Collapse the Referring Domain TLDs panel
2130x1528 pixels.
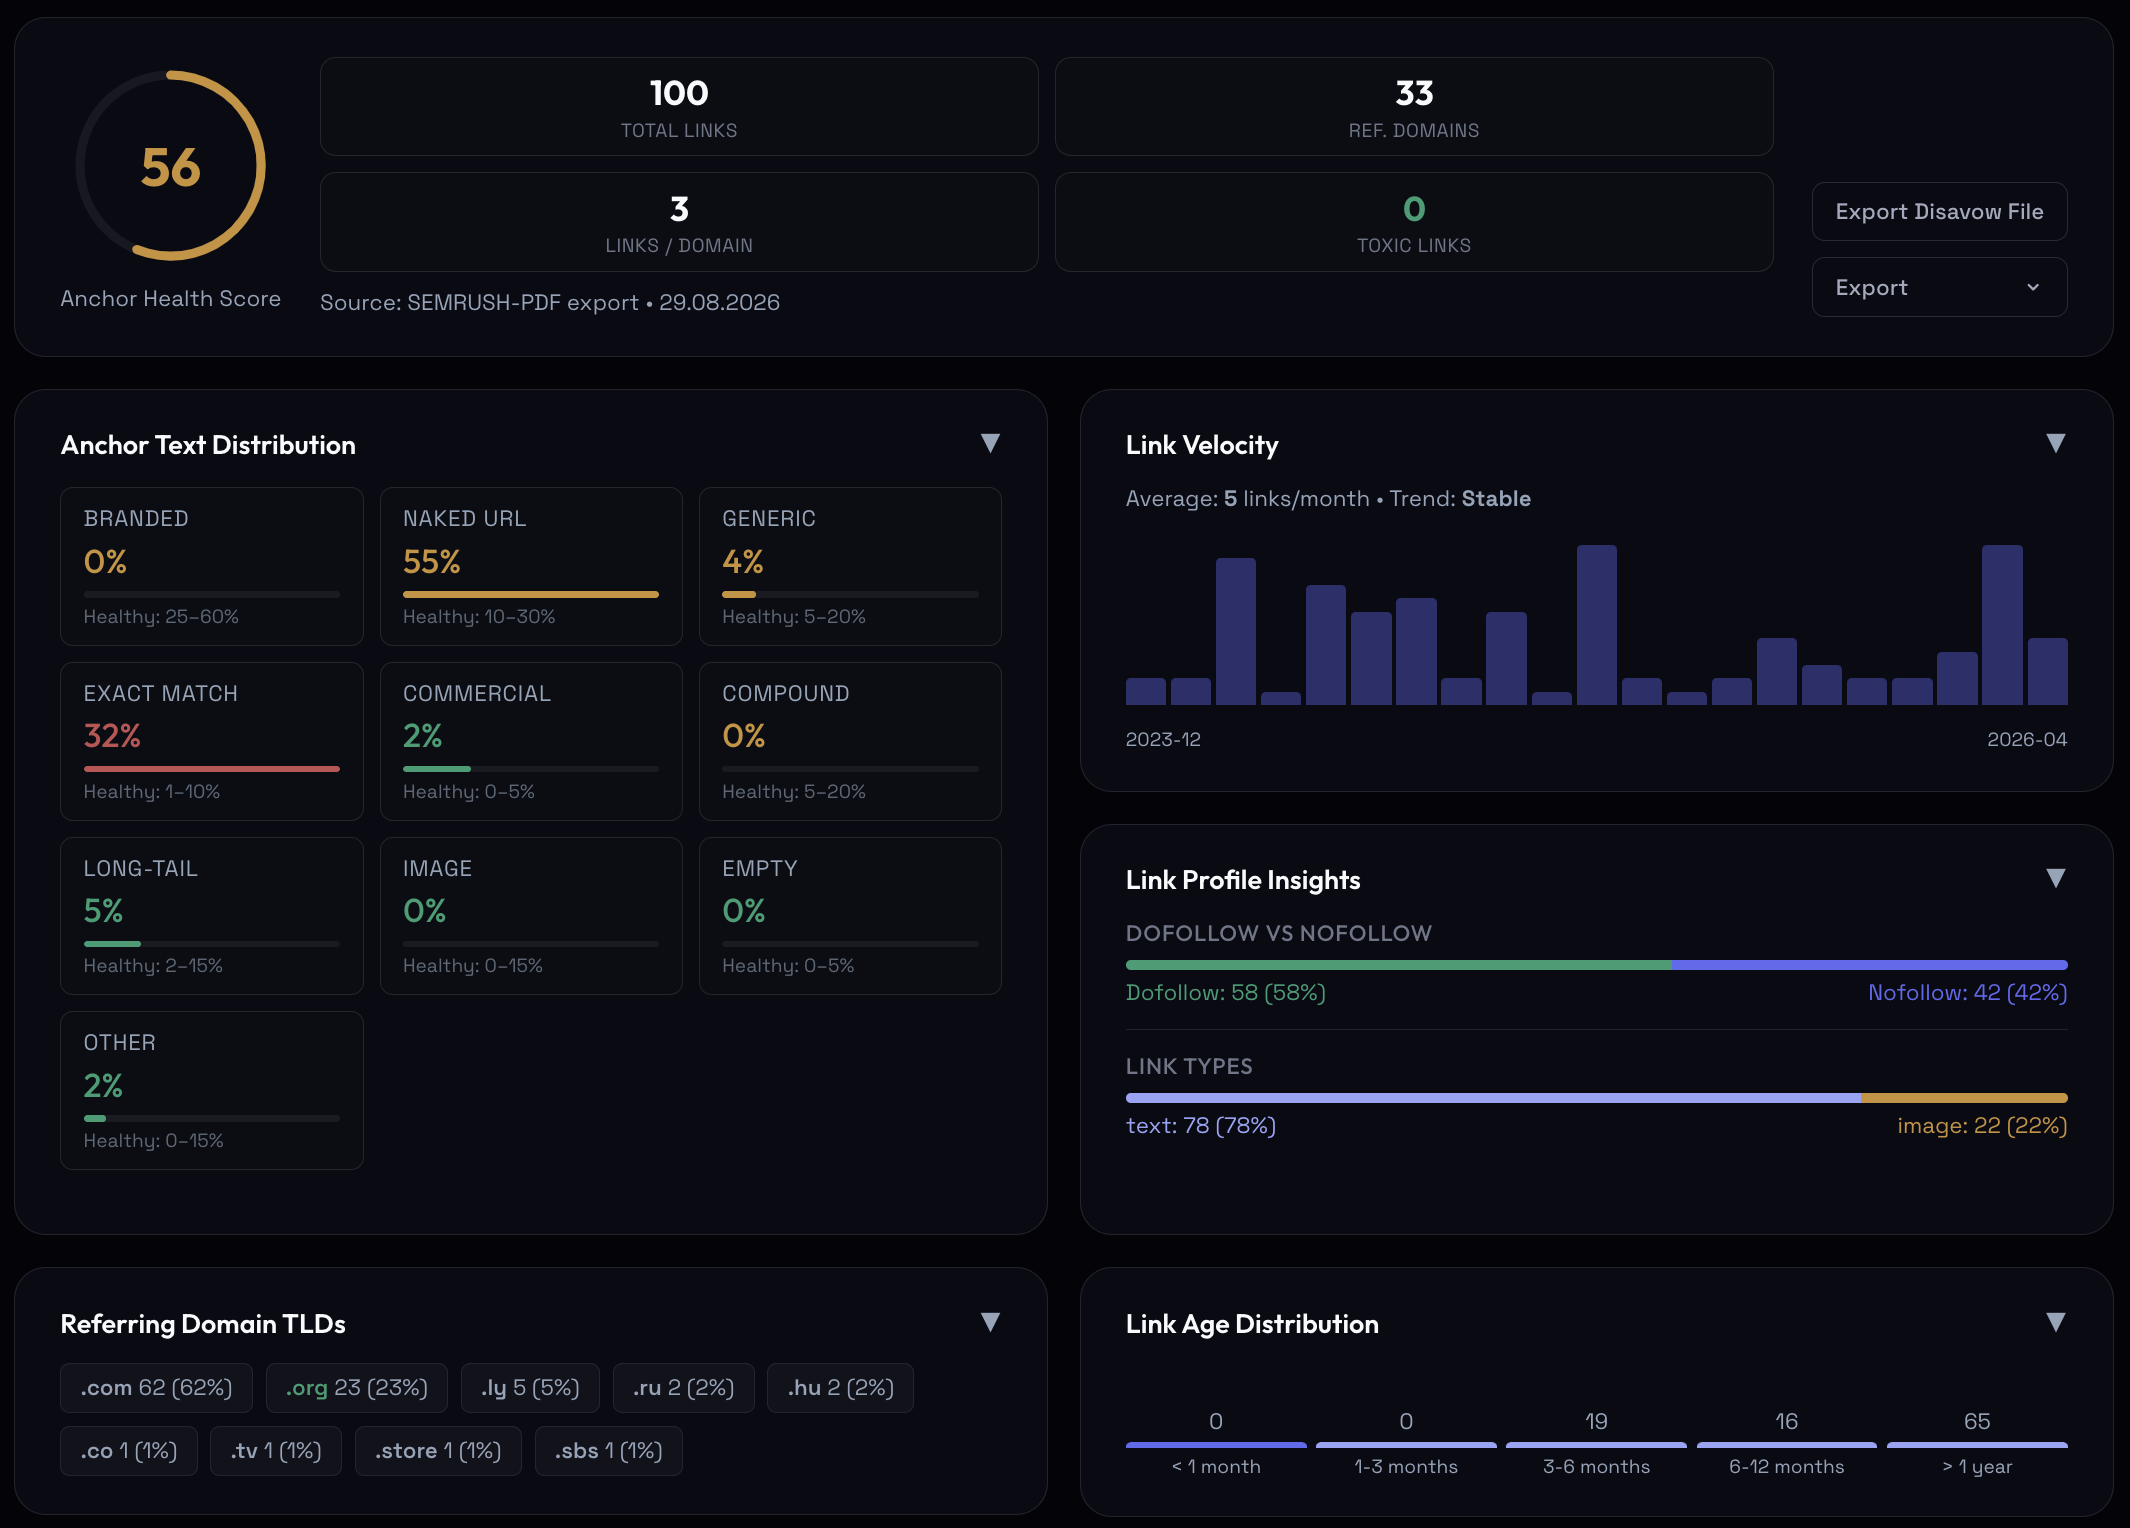(990, 1322)
